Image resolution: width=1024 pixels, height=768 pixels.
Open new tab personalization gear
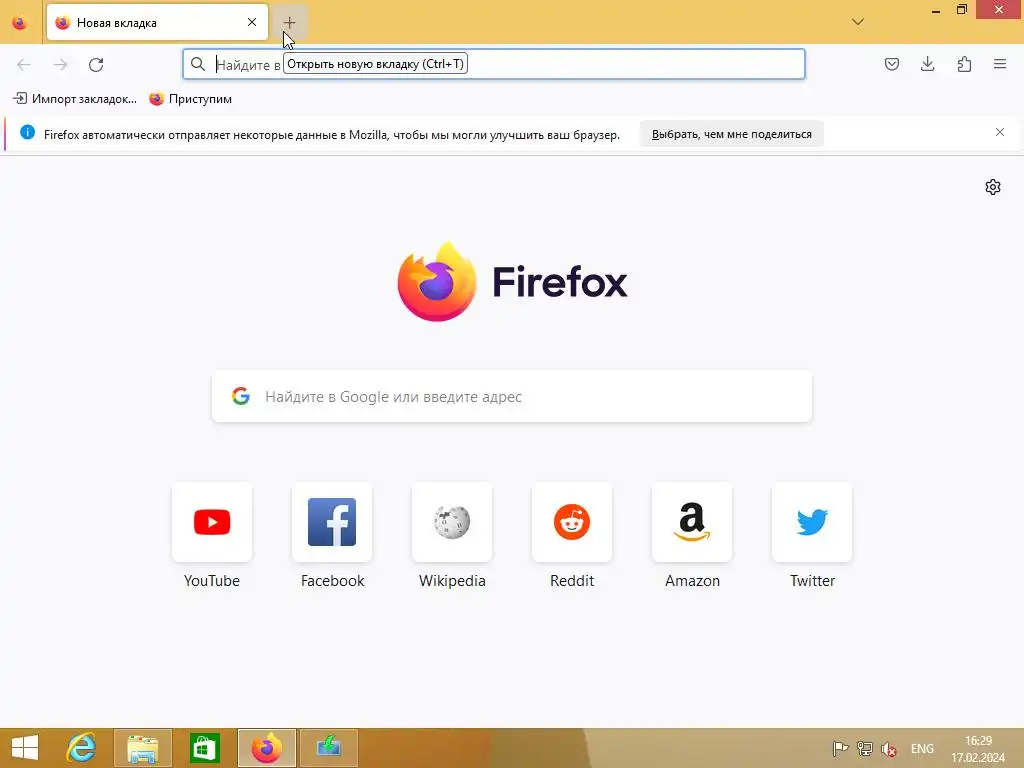coord(993,187)
